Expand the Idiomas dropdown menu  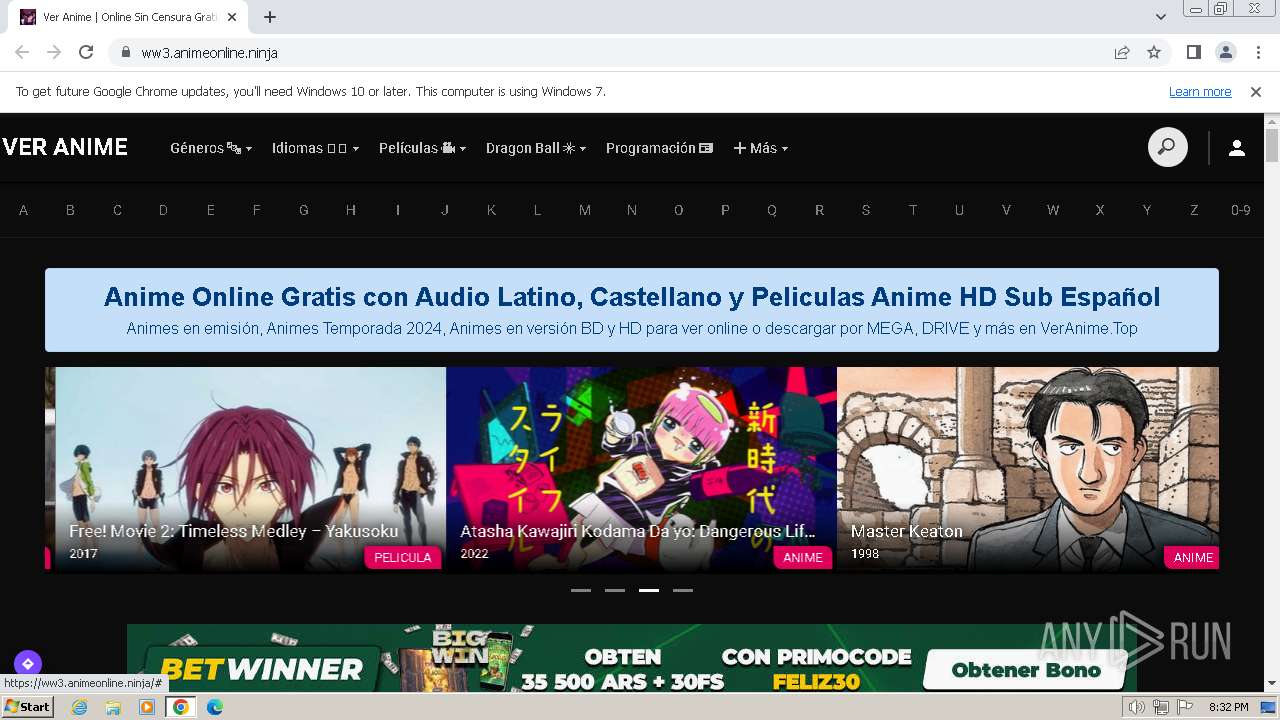click(x=315, y=148)
